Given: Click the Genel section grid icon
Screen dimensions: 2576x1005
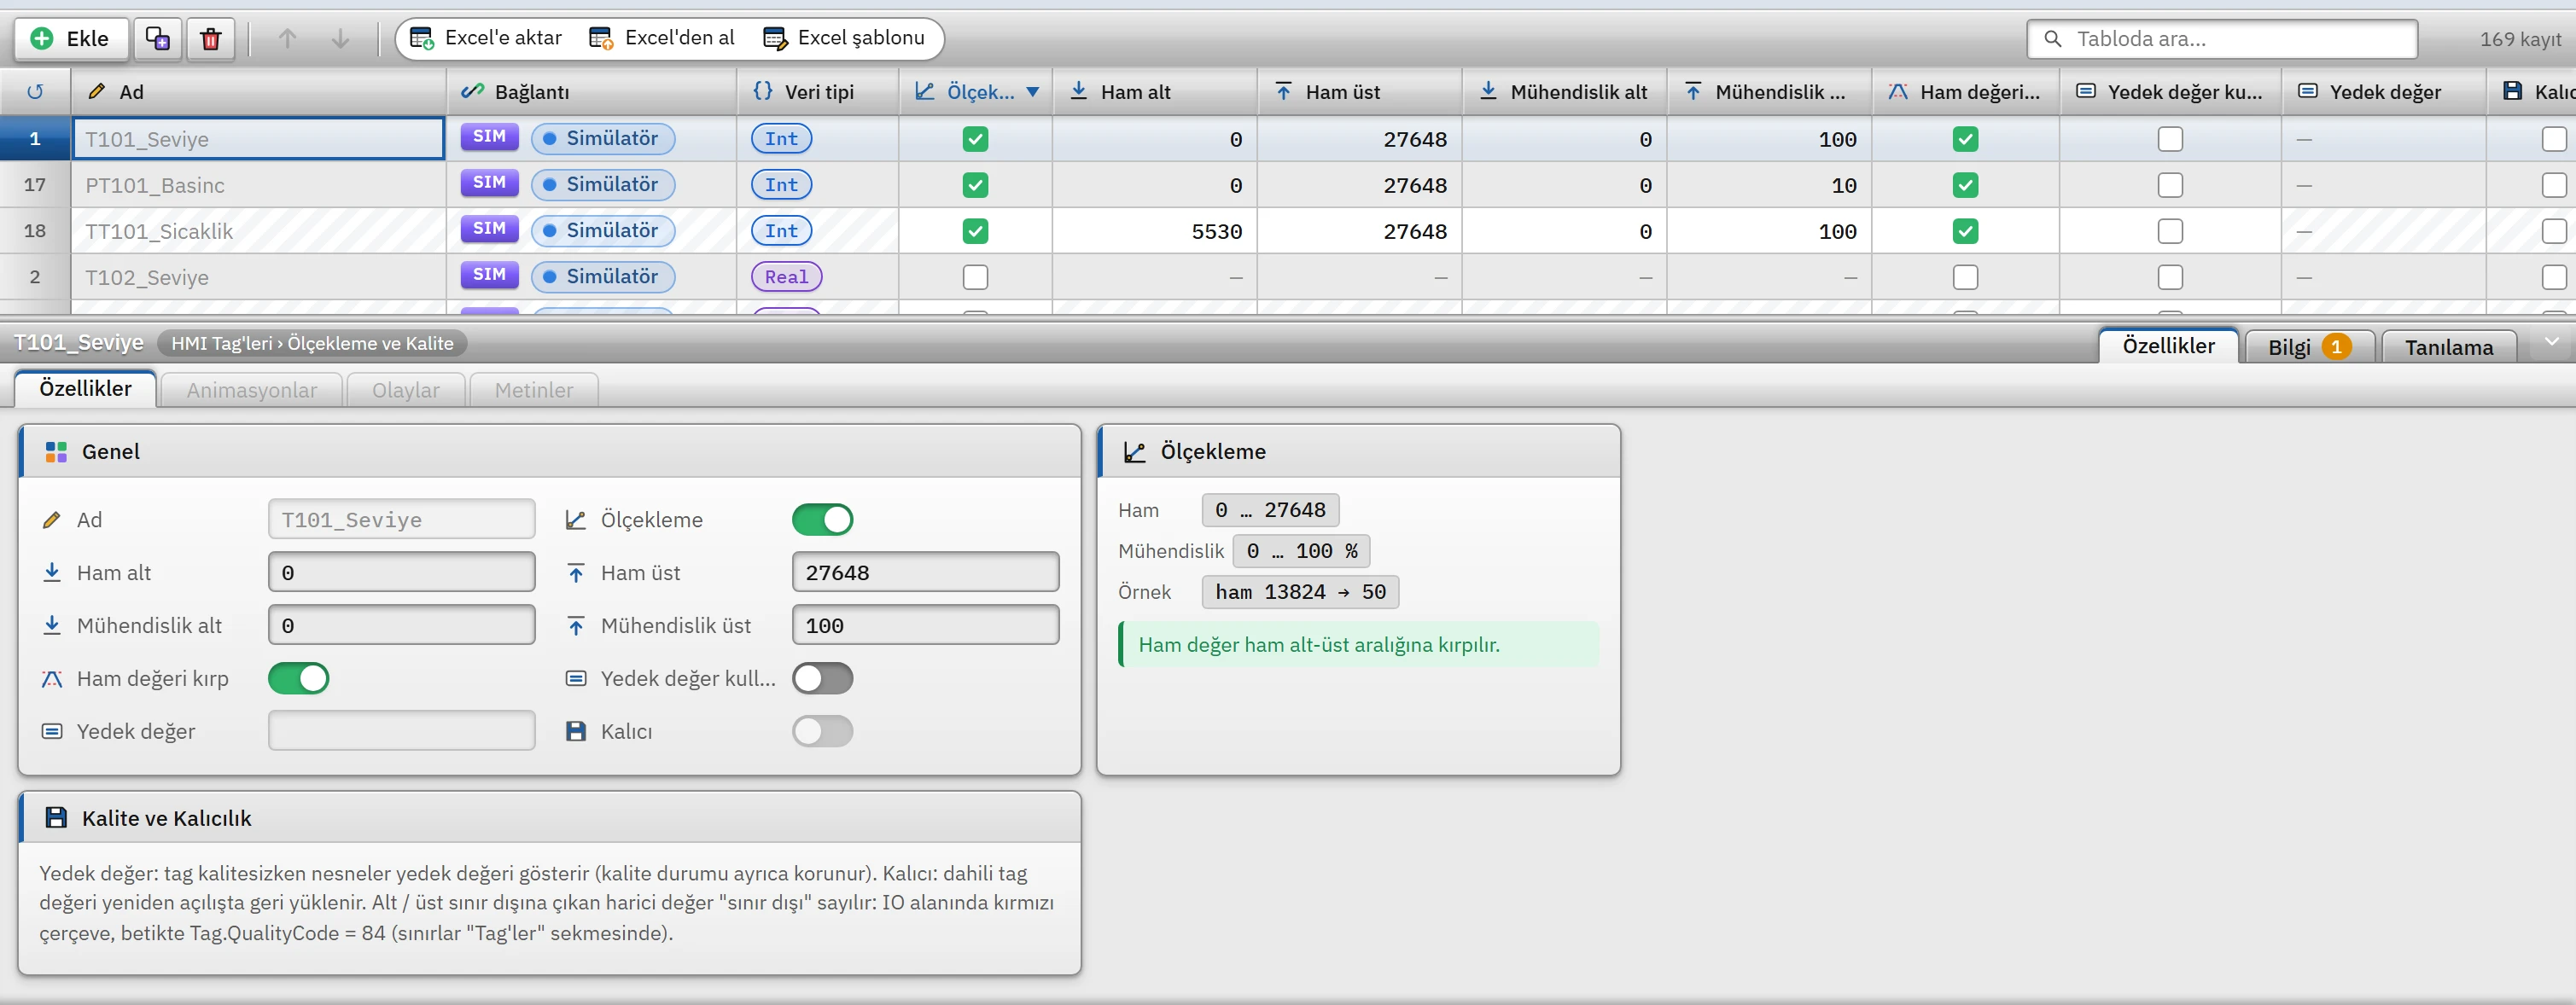Looking at the screenshot, I should pos(56,452).
